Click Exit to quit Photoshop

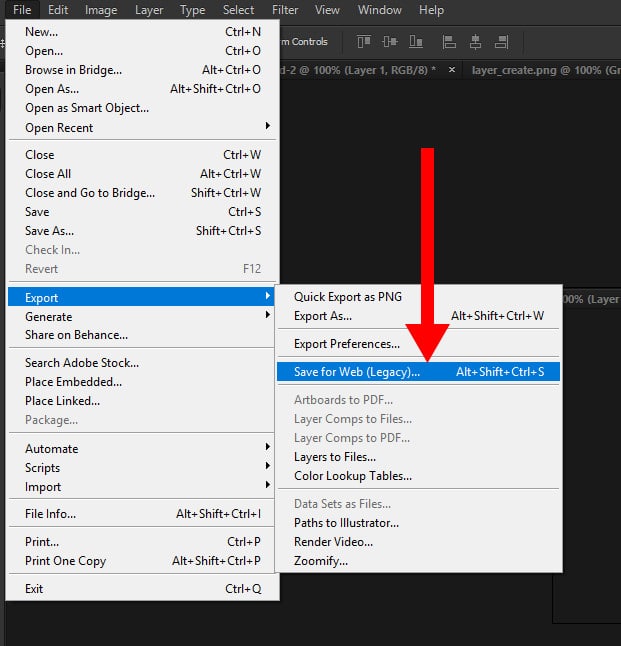pos(141,588)
